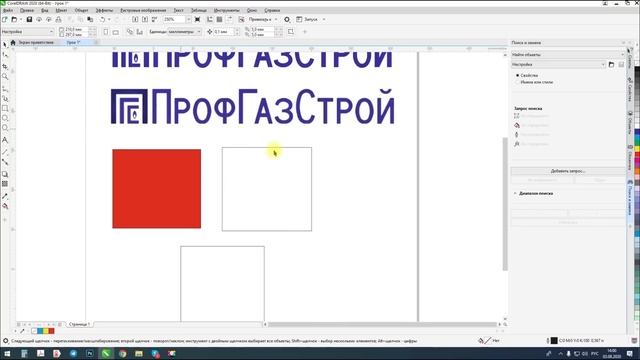Viewport: 640px width, 360px height.
Task: Click the ПрофГазСтрой logo text on canvas
Action: (273, 107)
